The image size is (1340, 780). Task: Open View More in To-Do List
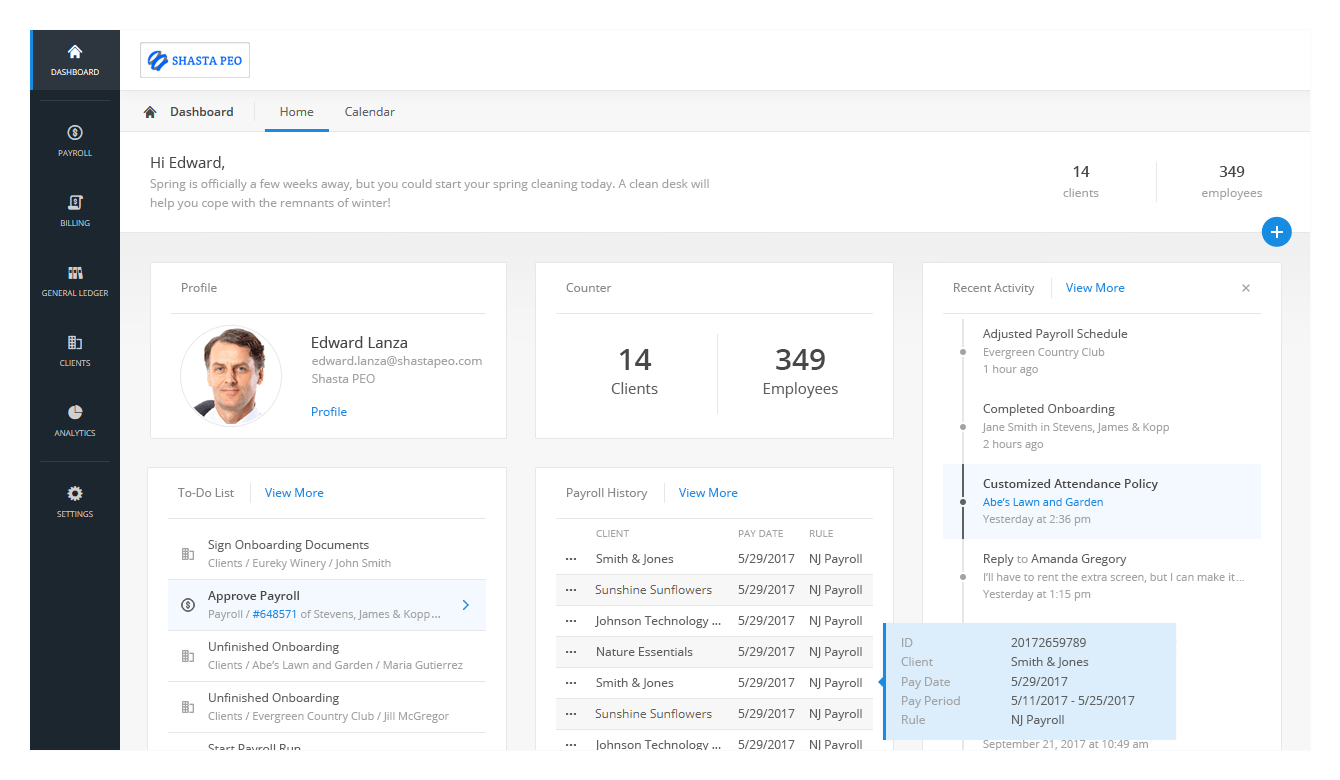click(x=294, y=493)
